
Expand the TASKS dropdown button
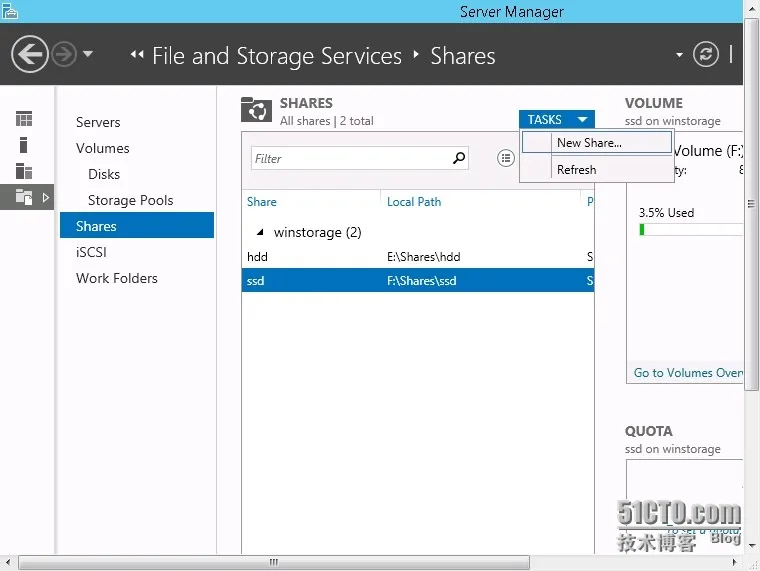556,120
